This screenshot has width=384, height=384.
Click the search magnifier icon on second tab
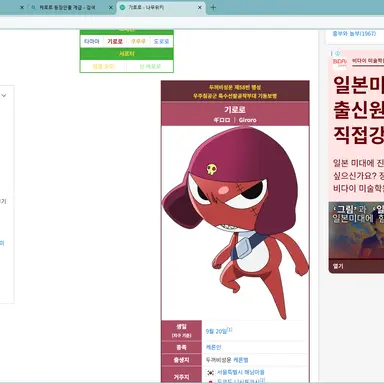pyautogui.click(x=33, y=7)
